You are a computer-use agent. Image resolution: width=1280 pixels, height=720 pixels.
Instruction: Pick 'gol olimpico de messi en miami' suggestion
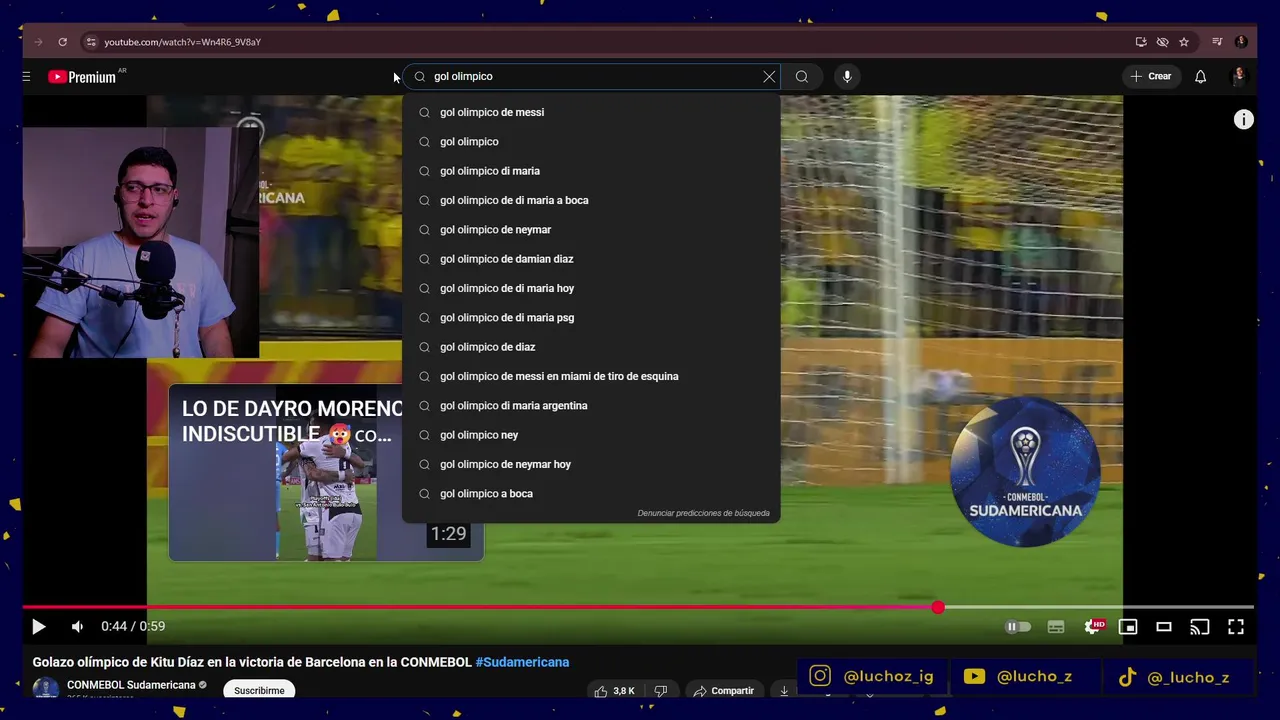click(x=591, y=376)
